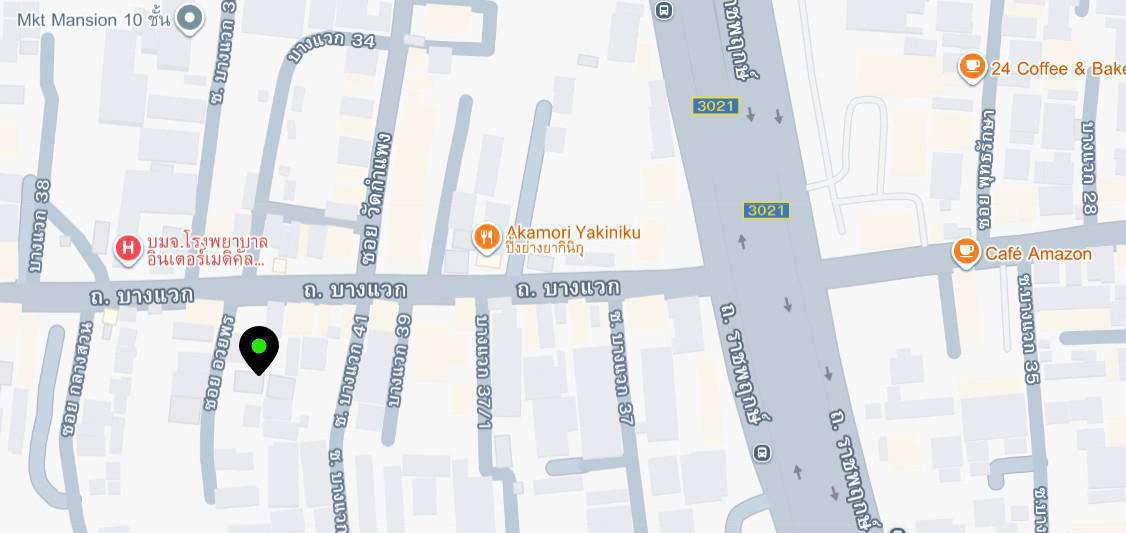Open the Café Amazon coffee marker
This screenshot has width=1126, height=533.
[966, 253]
